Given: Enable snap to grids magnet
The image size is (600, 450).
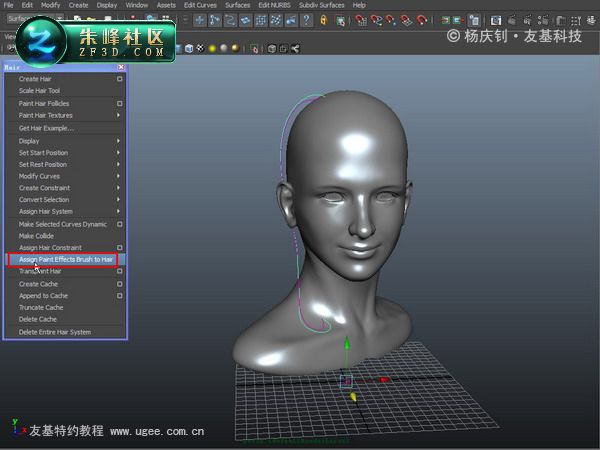Looking at the screenshot, I should pos(360,20).
